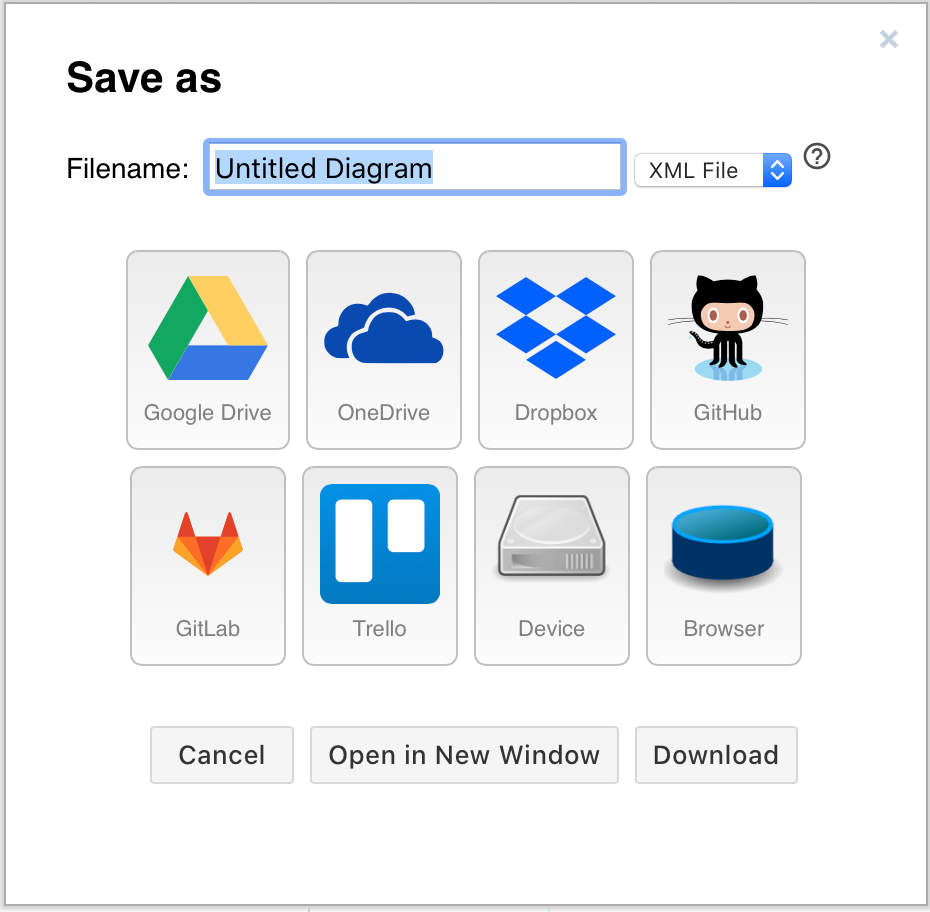Choose Dropbox for saving the file
Viewport: 930px width, 912px height.
pyautogui.click(x=555, y=350)
